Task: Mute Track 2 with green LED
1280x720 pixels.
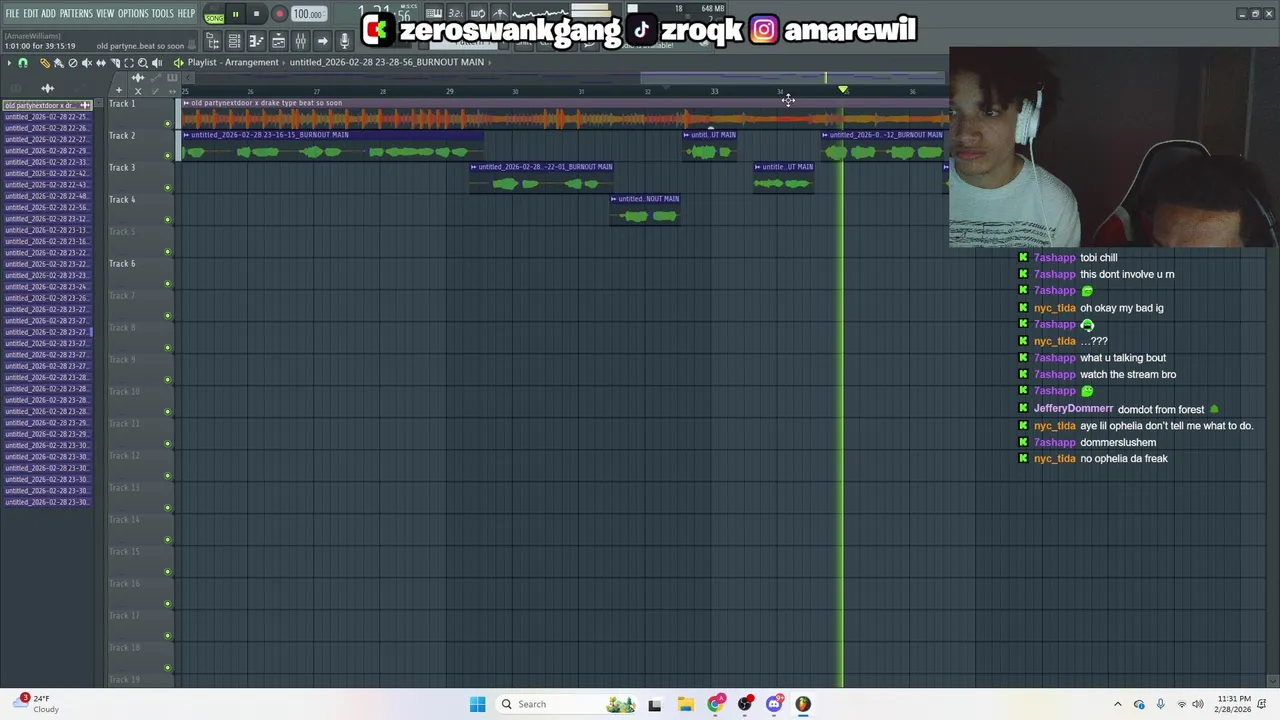Action: [x=168, y=156]
